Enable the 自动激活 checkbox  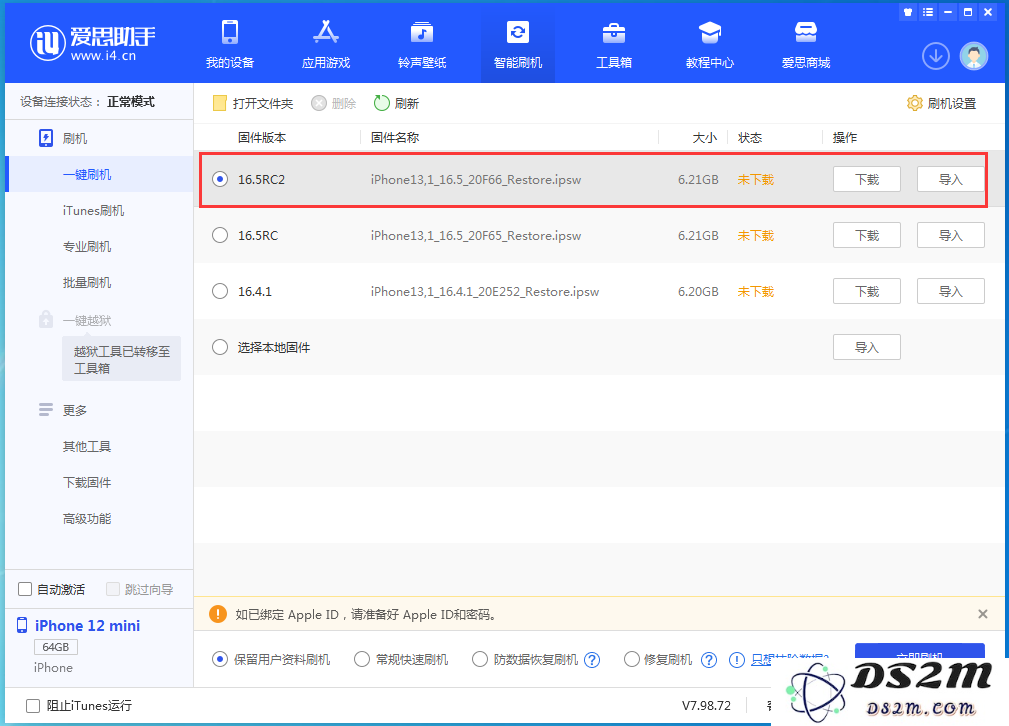(25, 589)
